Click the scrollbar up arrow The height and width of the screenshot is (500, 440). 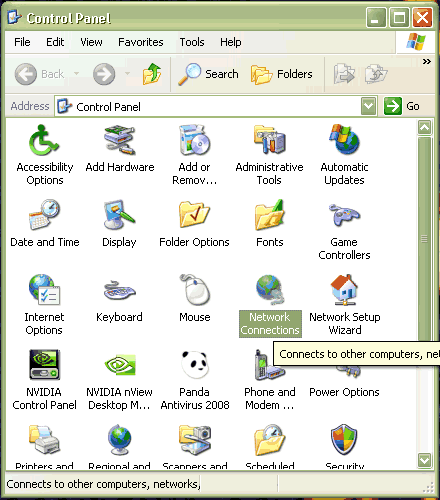tap(425, 127)
